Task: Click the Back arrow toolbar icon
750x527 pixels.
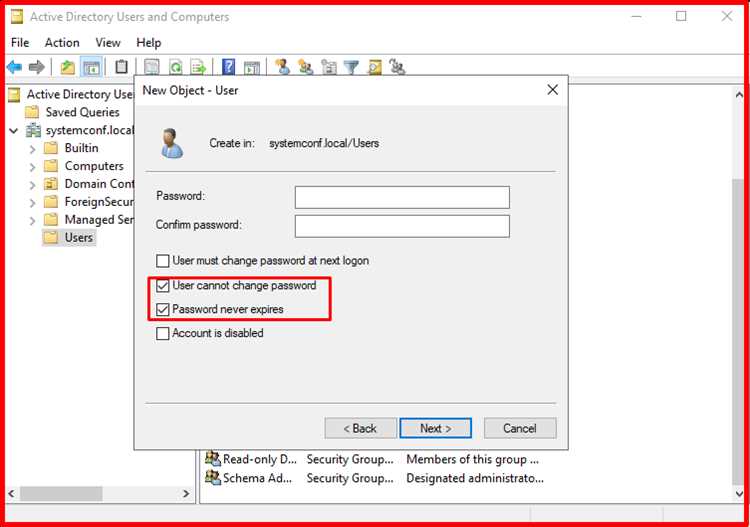Action: click(x=14, y=67)
